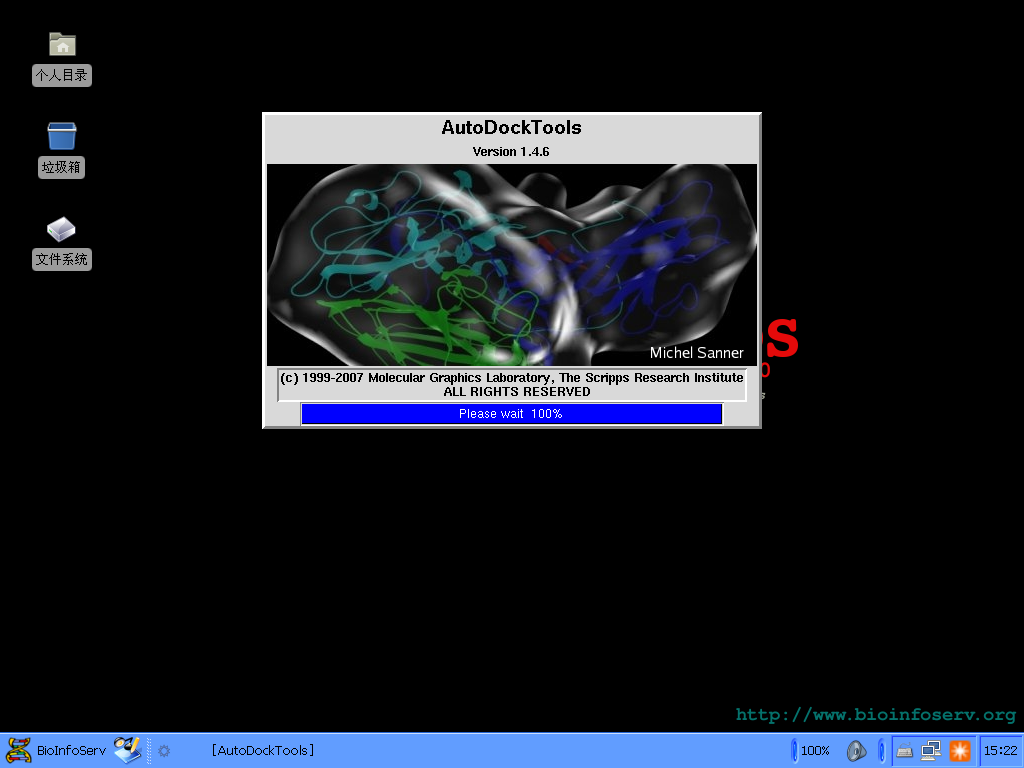Screen dimensions: 1024x768
Task: Select the [AutoDockTools] taskbar window entry
Action: (x=263, y=750)
